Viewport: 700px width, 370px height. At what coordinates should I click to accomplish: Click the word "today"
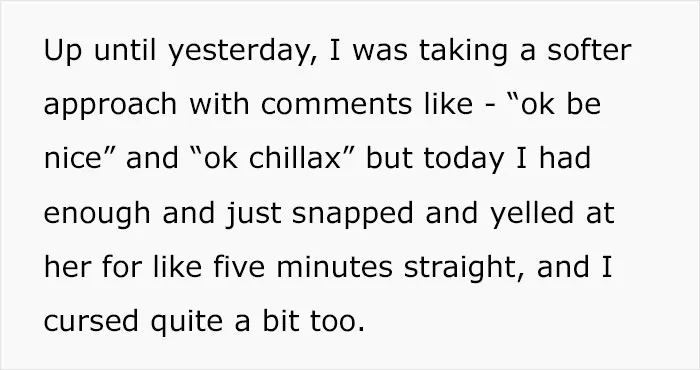(464, 160)
